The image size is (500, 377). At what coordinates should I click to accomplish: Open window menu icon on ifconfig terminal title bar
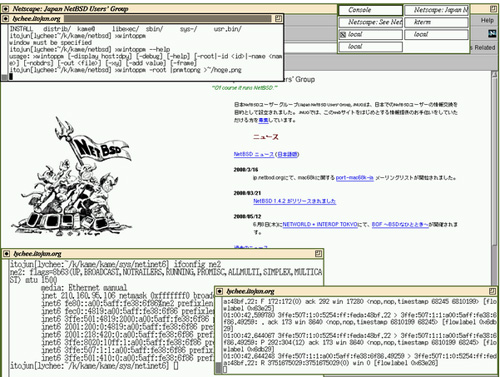tap(6, 254)
